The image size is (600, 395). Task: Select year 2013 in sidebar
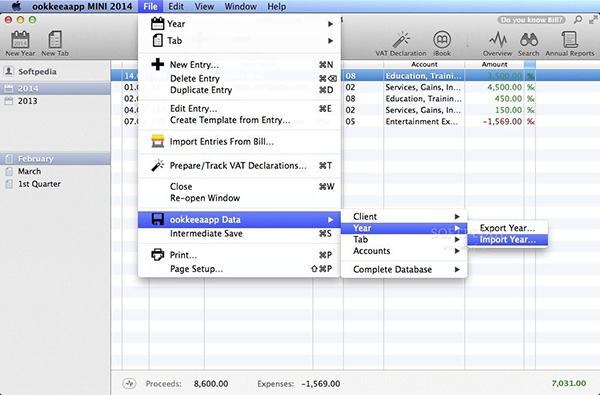pyautogui.click(x=55, y=101)
